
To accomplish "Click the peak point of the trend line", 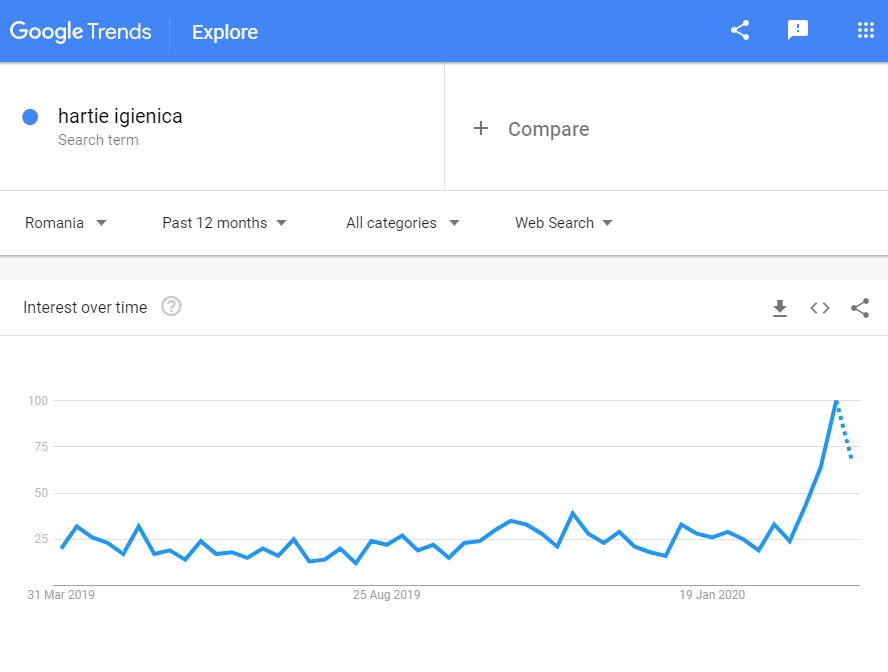I will (x=835, y=400).
